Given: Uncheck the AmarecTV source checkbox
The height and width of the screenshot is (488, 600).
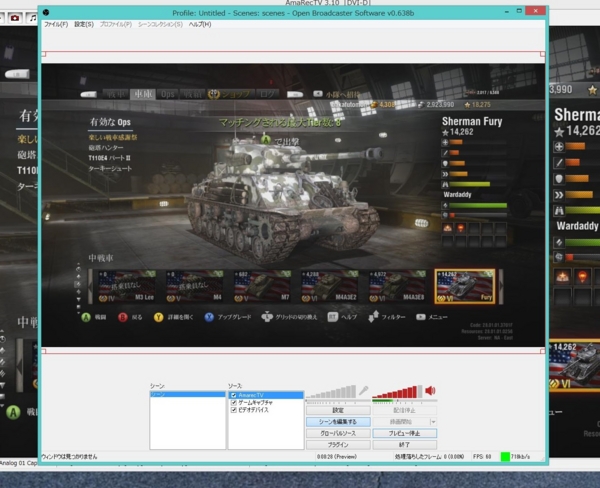Looking at the screenshot, I should point(233,395).
